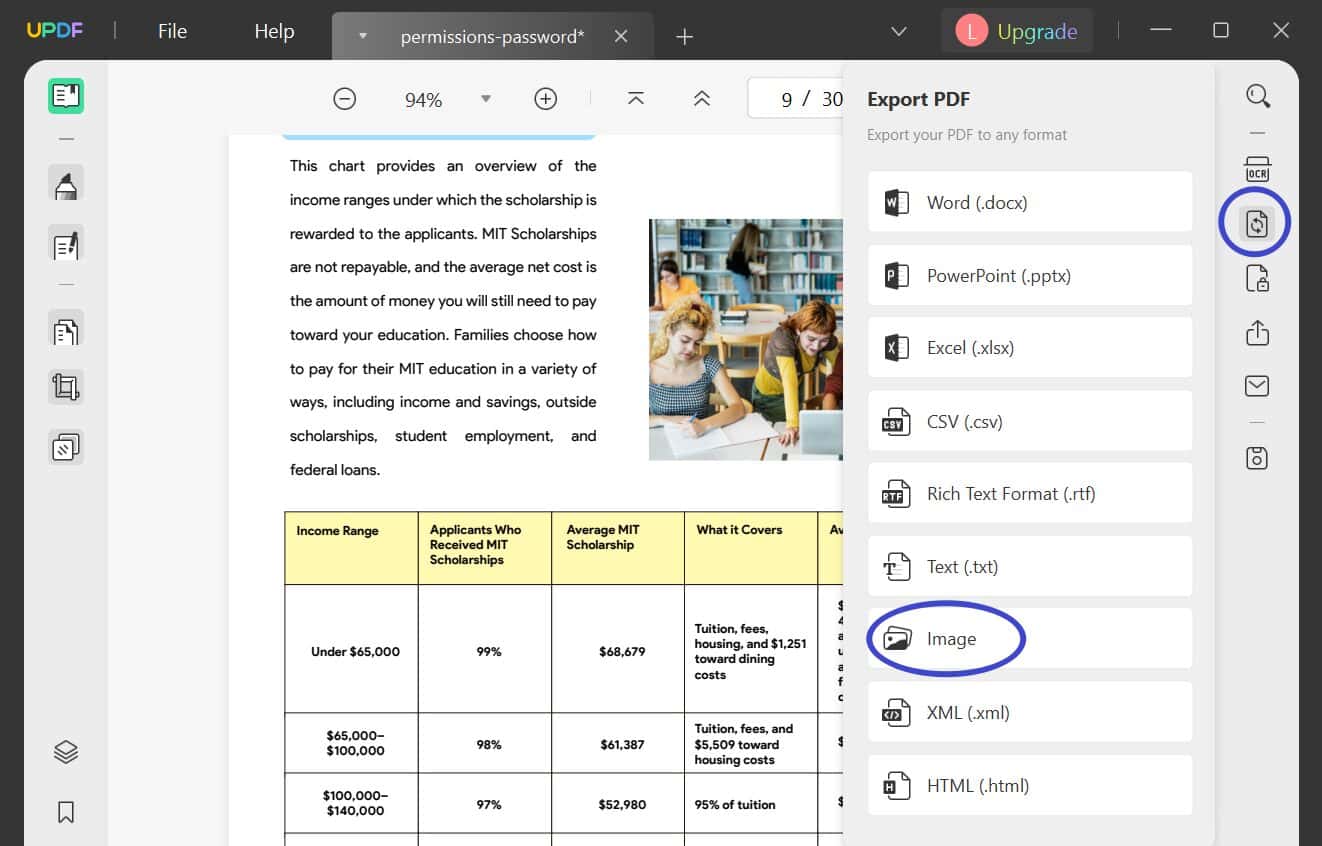Send the PDF by email
This screenshot has height=846, width=1322.
click(1258, 386)
